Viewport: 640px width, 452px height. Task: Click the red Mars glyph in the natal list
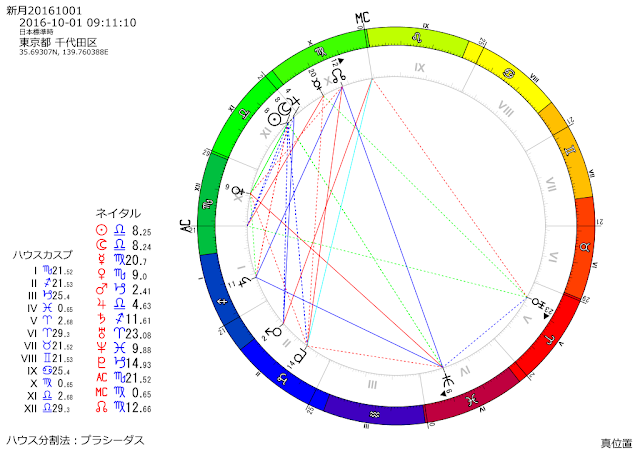coord(101,289)
